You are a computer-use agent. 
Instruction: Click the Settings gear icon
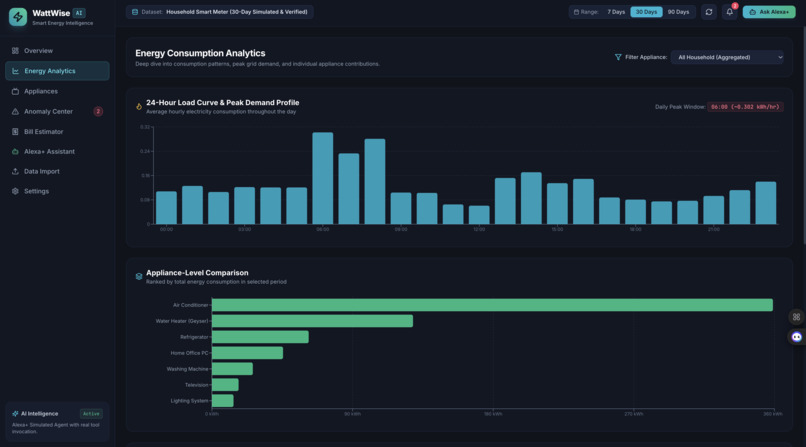tap(15, 191)
